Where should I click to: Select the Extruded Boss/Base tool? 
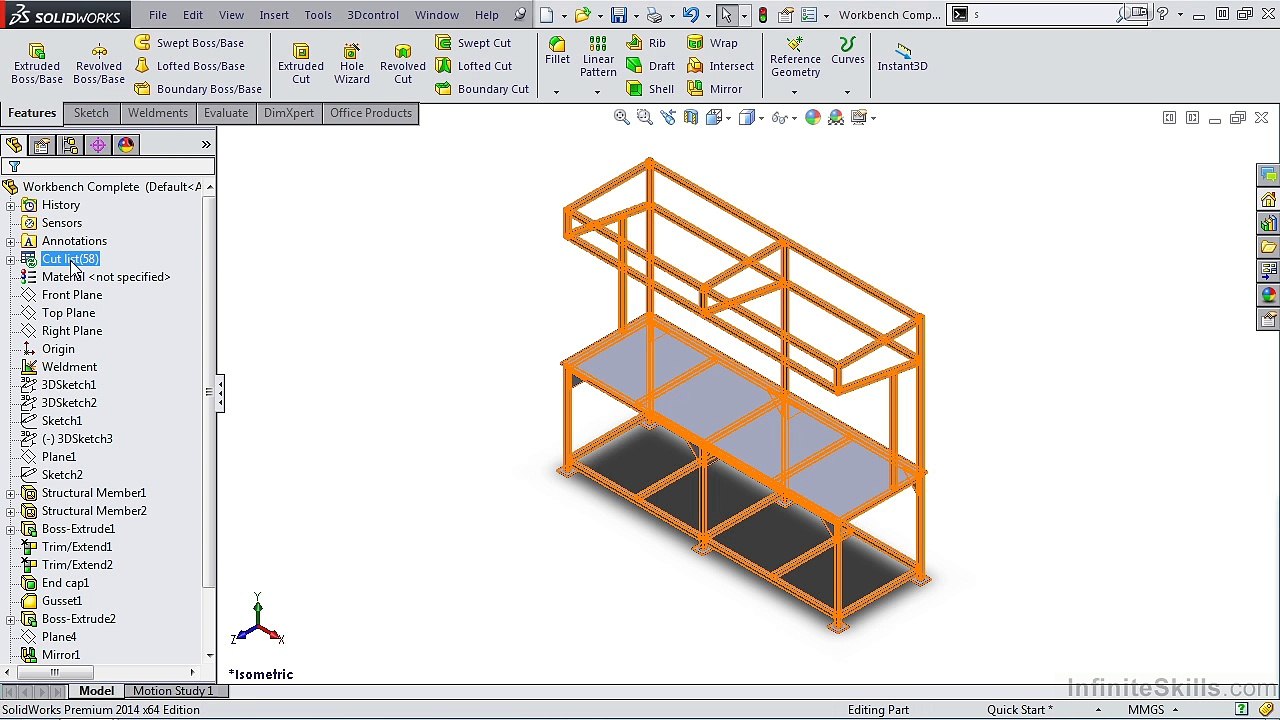point(37,64)
